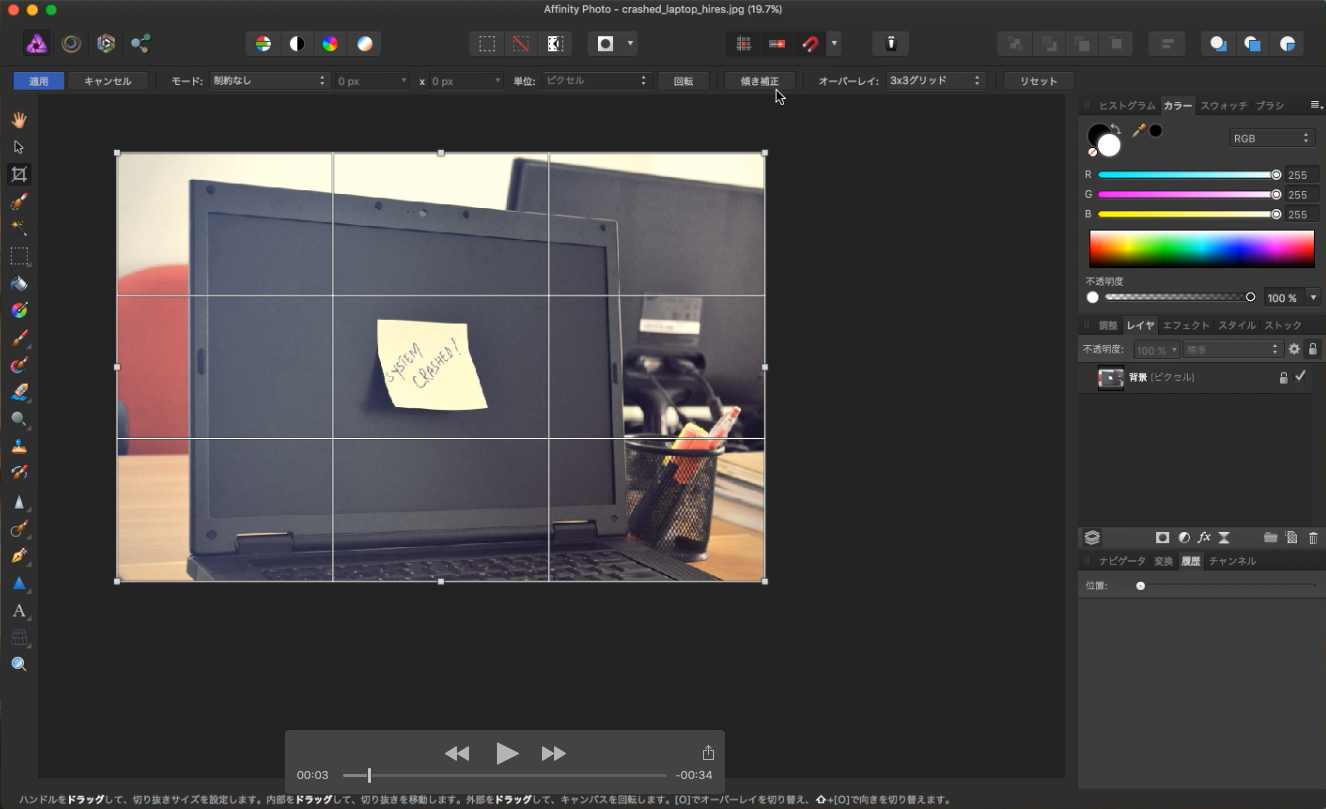Click the rainbow color spectrum bar
This screenshot has height=809, width=1326.
coord(1201,249)
